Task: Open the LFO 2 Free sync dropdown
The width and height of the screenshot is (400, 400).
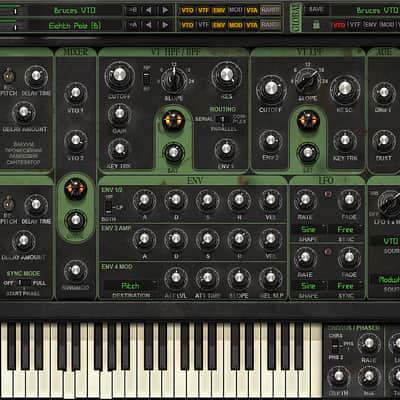Action: (x=346, y=286)
